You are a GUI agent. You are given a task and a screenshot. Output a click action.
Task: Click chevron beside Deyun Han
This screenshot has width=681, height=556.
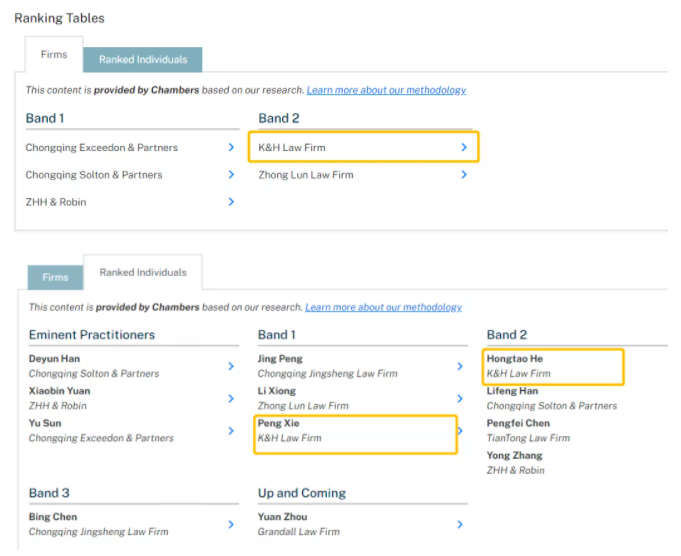231,366
